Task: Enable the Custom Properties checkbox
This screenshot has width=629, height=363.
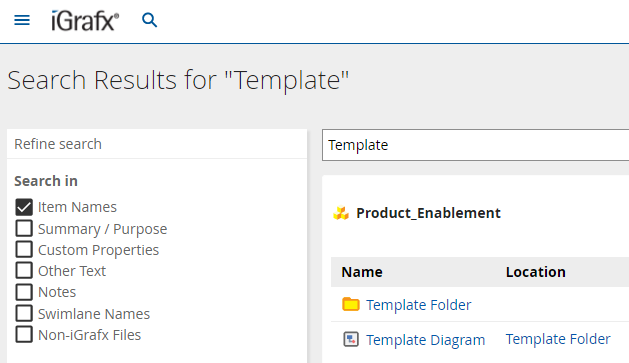Action: click(x=24, y=249)
